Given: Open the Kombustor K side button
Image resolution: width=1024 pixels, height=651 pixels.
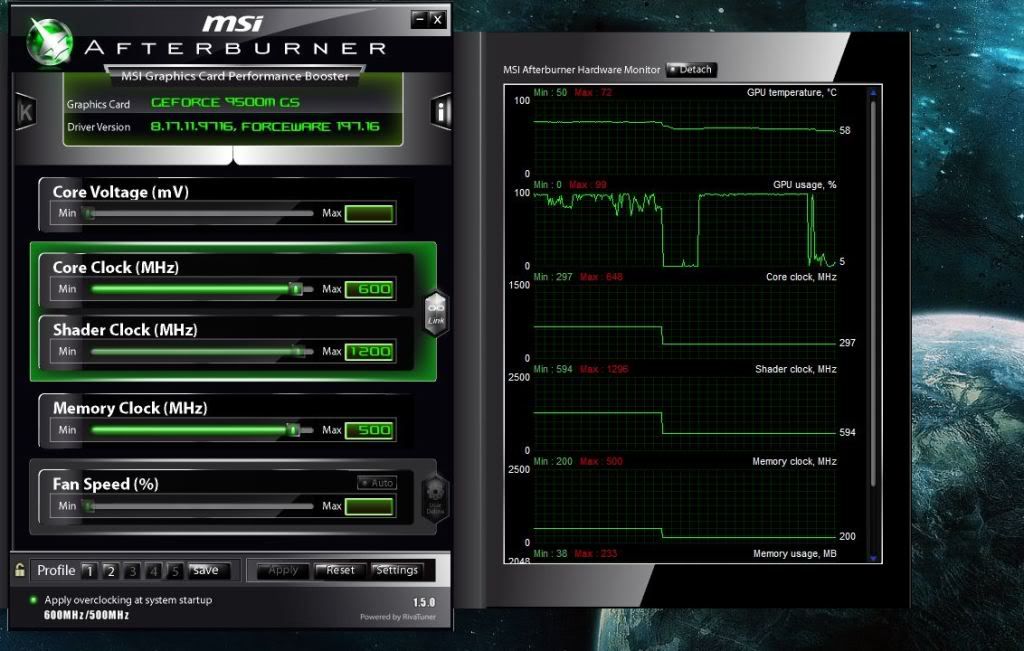Looking at the screenshot, I should (x=25, y=112).
